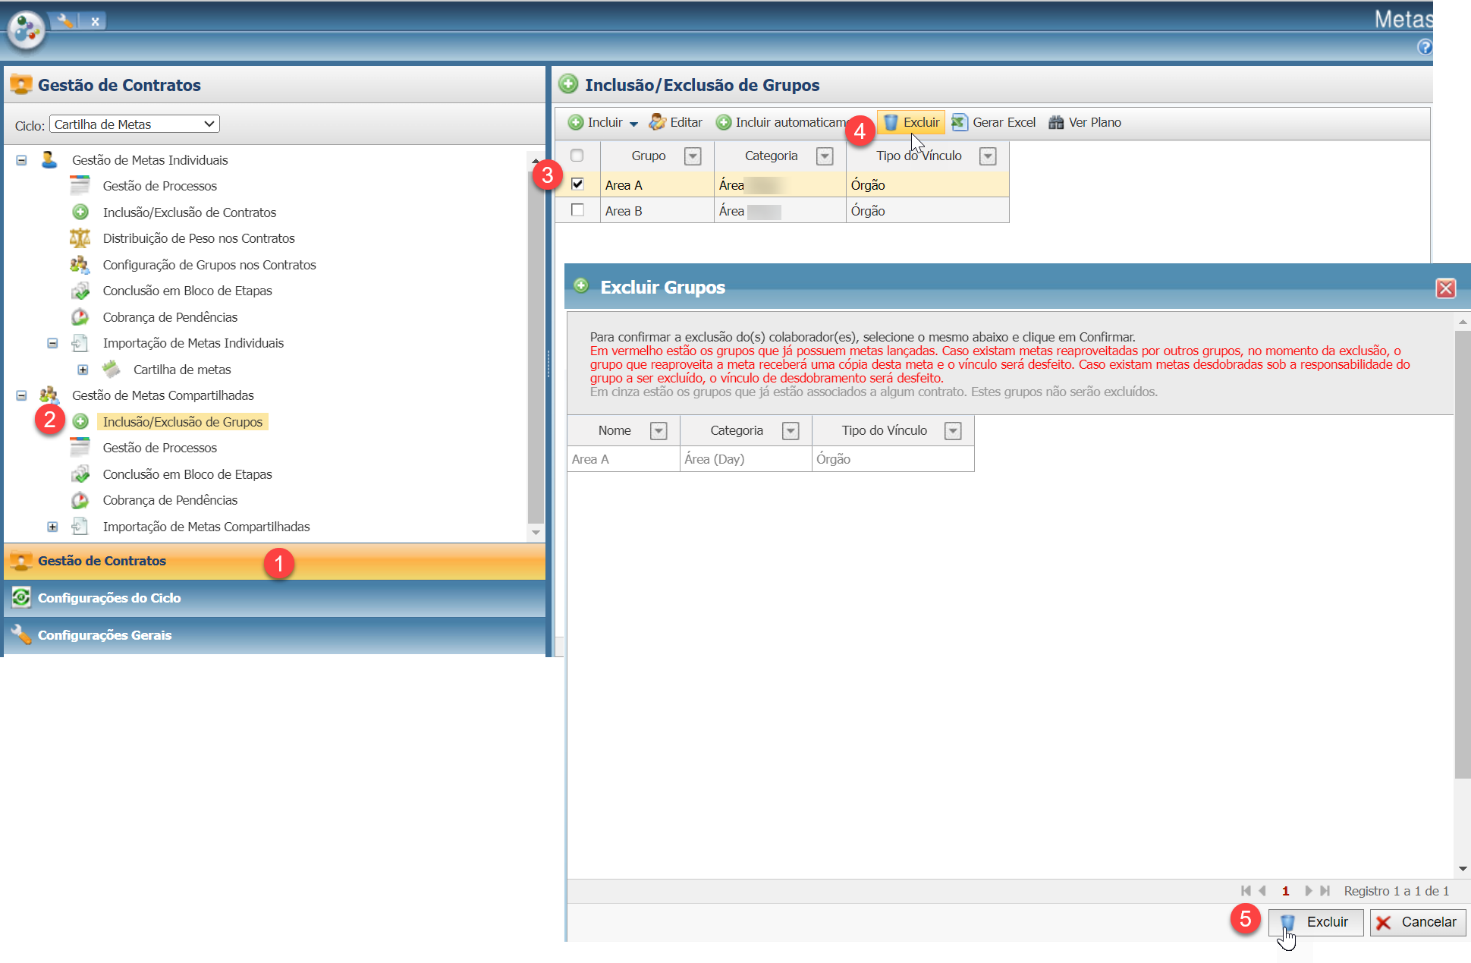Open the Gestão de Contratos accordion panel
This screenshot has height=963, width=1471.
(x=275, y=561)
